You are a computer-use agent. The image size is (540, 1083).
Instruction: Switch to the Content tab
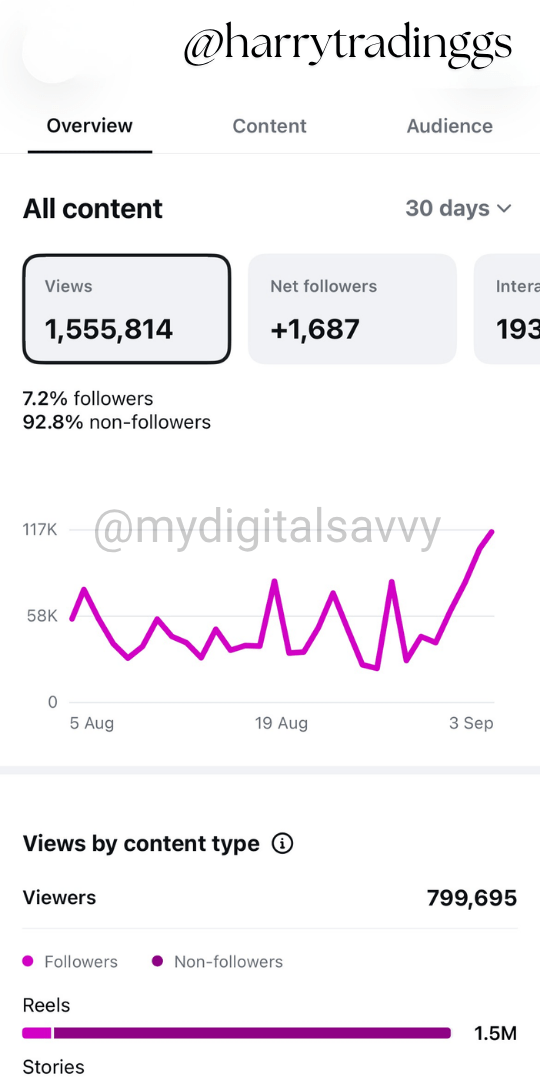tap(269, 126)
